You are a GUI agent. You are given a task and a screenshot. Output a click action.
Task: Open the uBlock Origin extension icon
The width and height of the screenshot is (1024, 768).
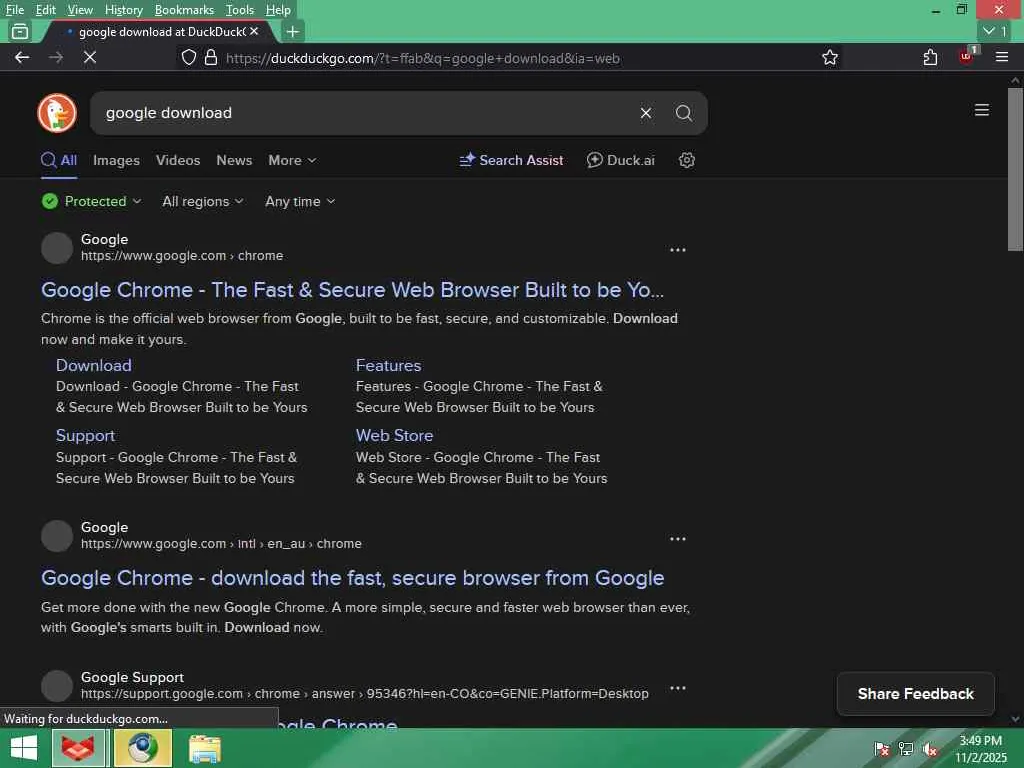(967, 56)
